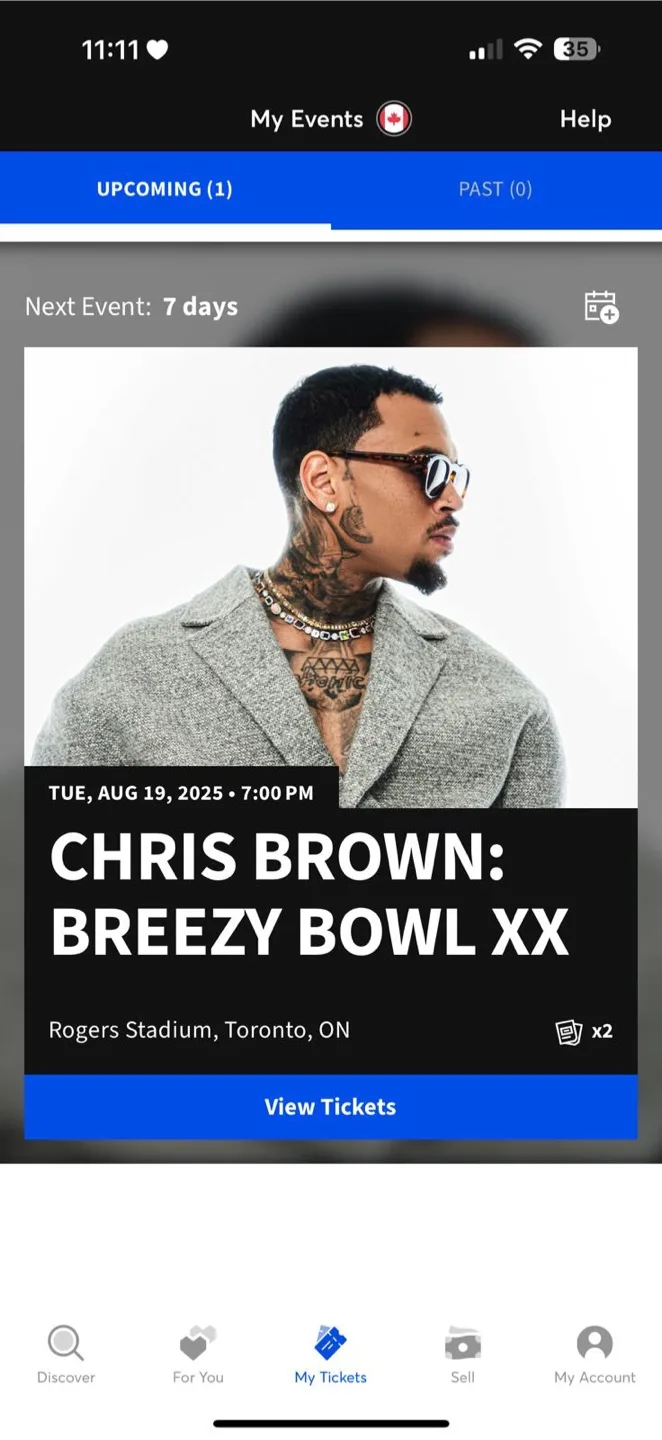Open the Chris Brown event photo
662x1440 pixels.
coord(331,578)
